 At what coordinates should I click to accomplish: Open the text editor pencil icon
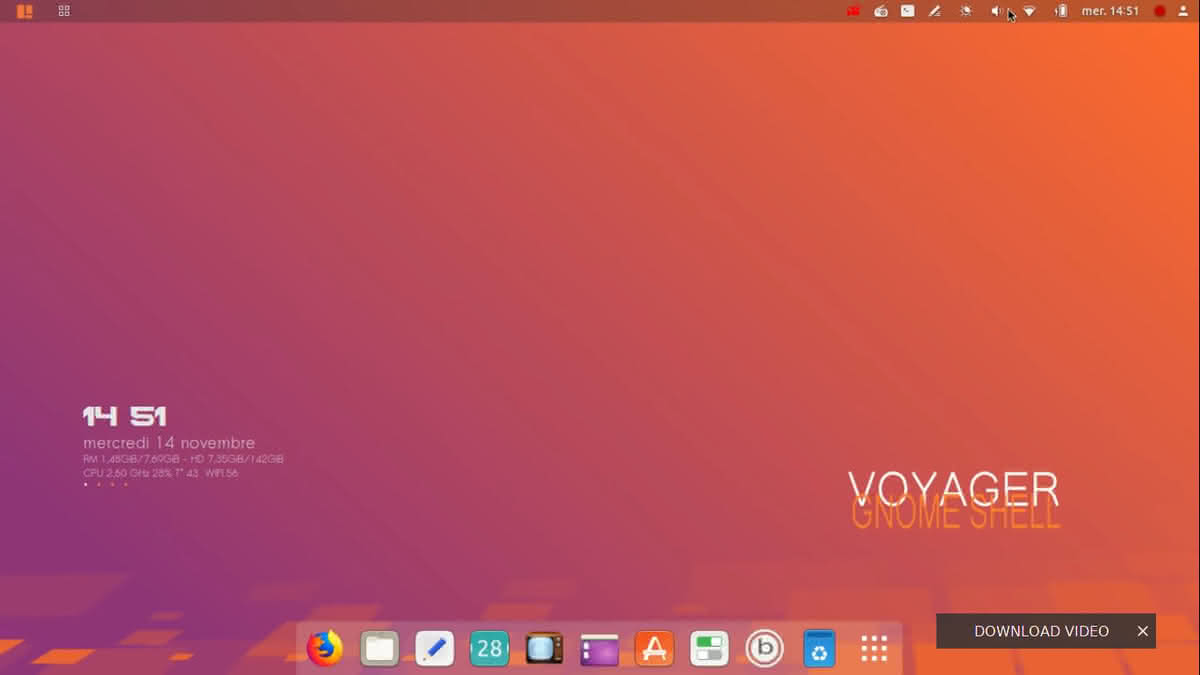435,649
